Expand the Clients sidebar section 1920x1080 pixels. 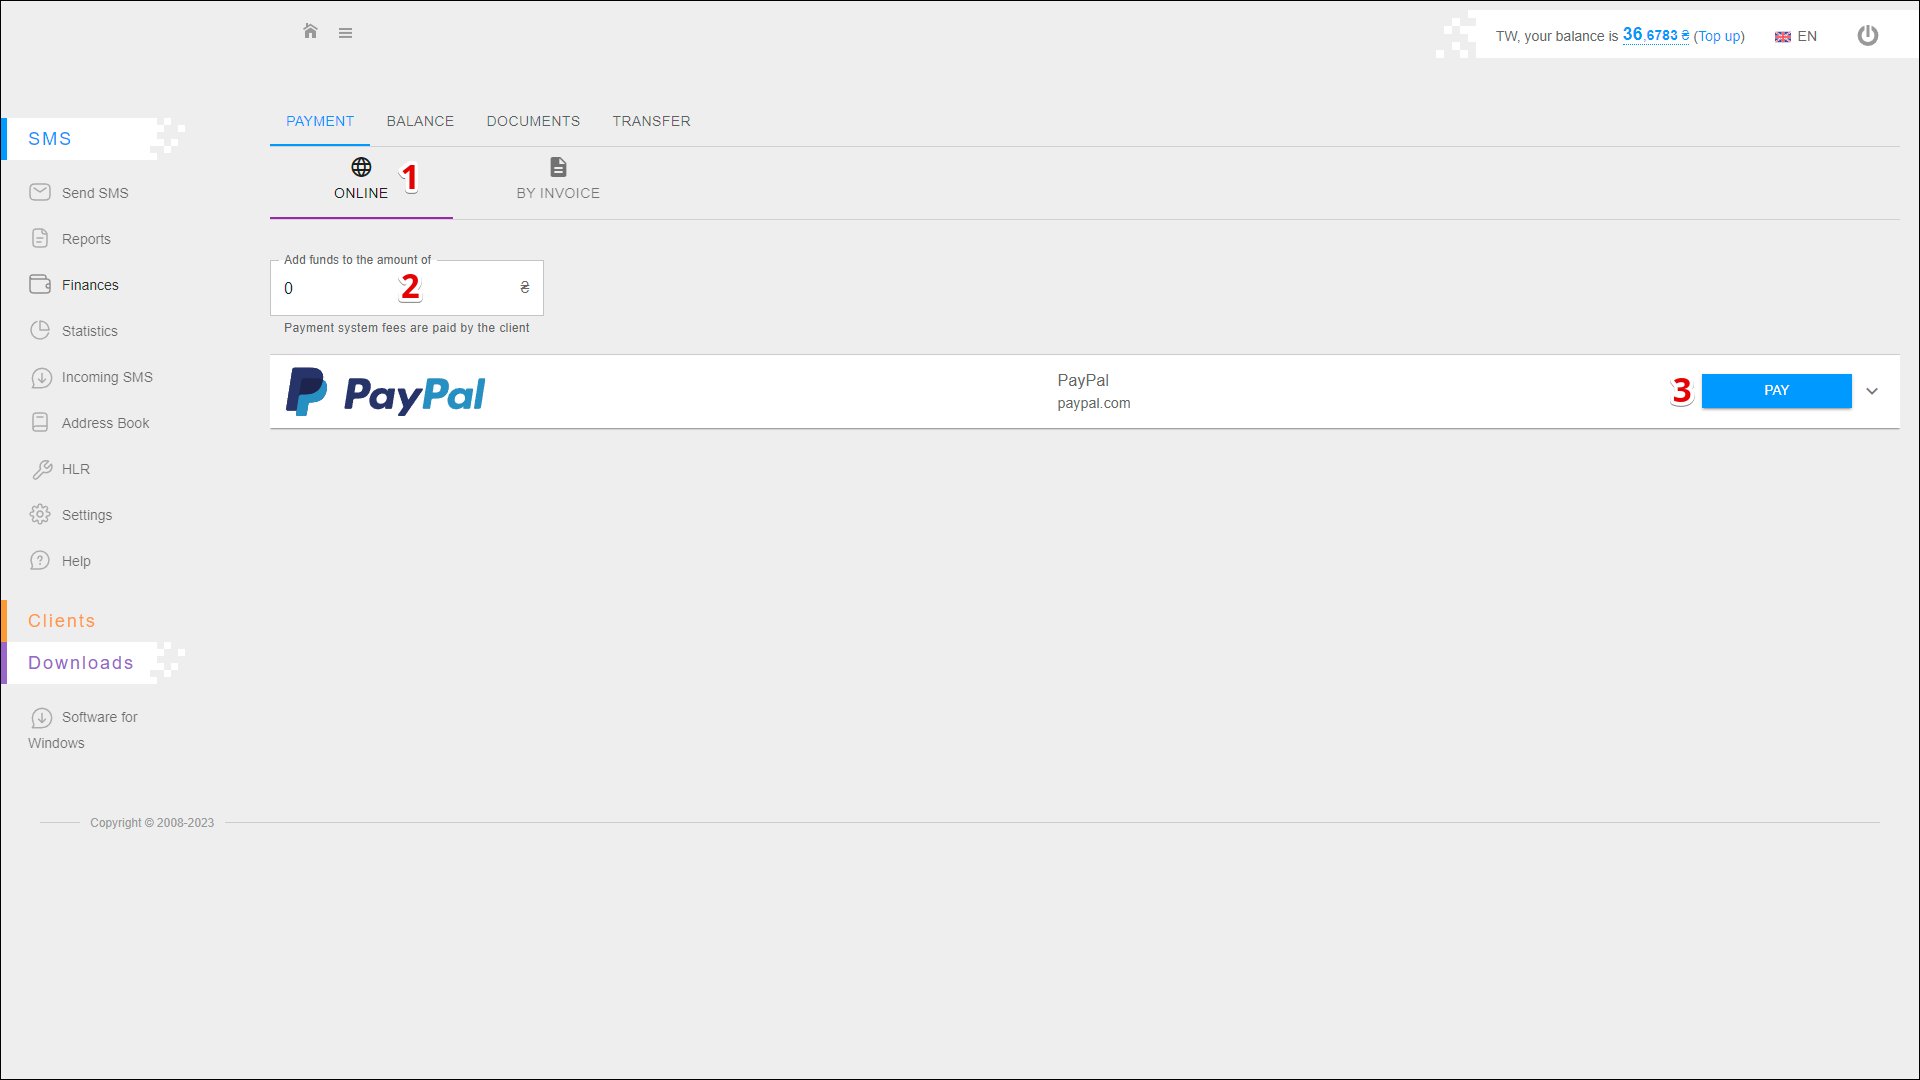[x=62, y=621]
